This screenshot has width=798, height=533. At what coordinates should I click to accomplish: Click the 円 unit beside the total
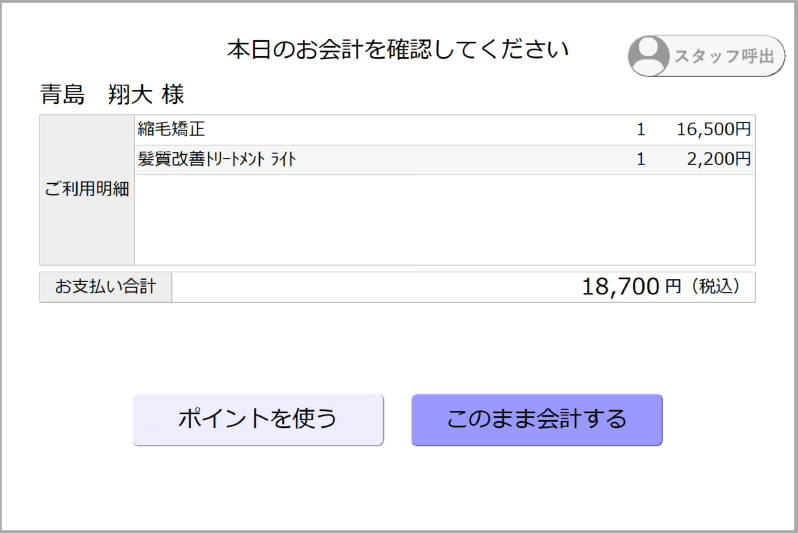point(673,287)
